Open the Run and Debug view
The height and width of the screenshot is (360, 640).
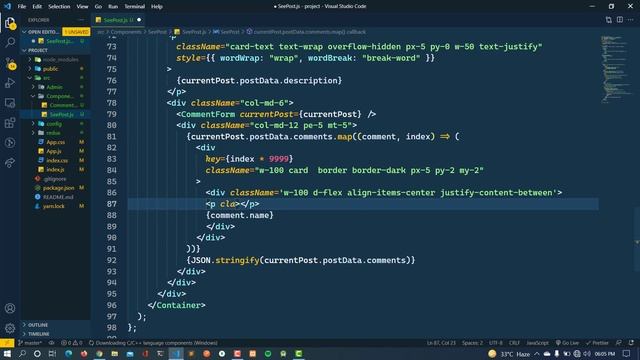[10, 83]
